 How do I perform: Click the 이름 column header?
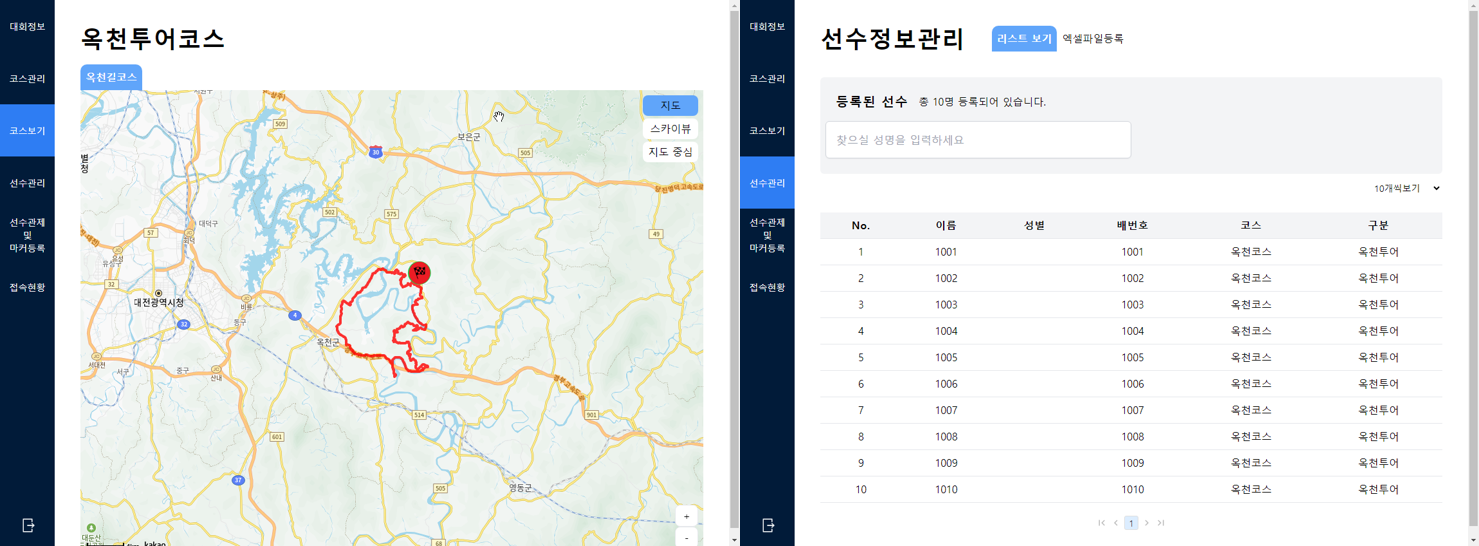pyautogui.click(x=946, y=226)
